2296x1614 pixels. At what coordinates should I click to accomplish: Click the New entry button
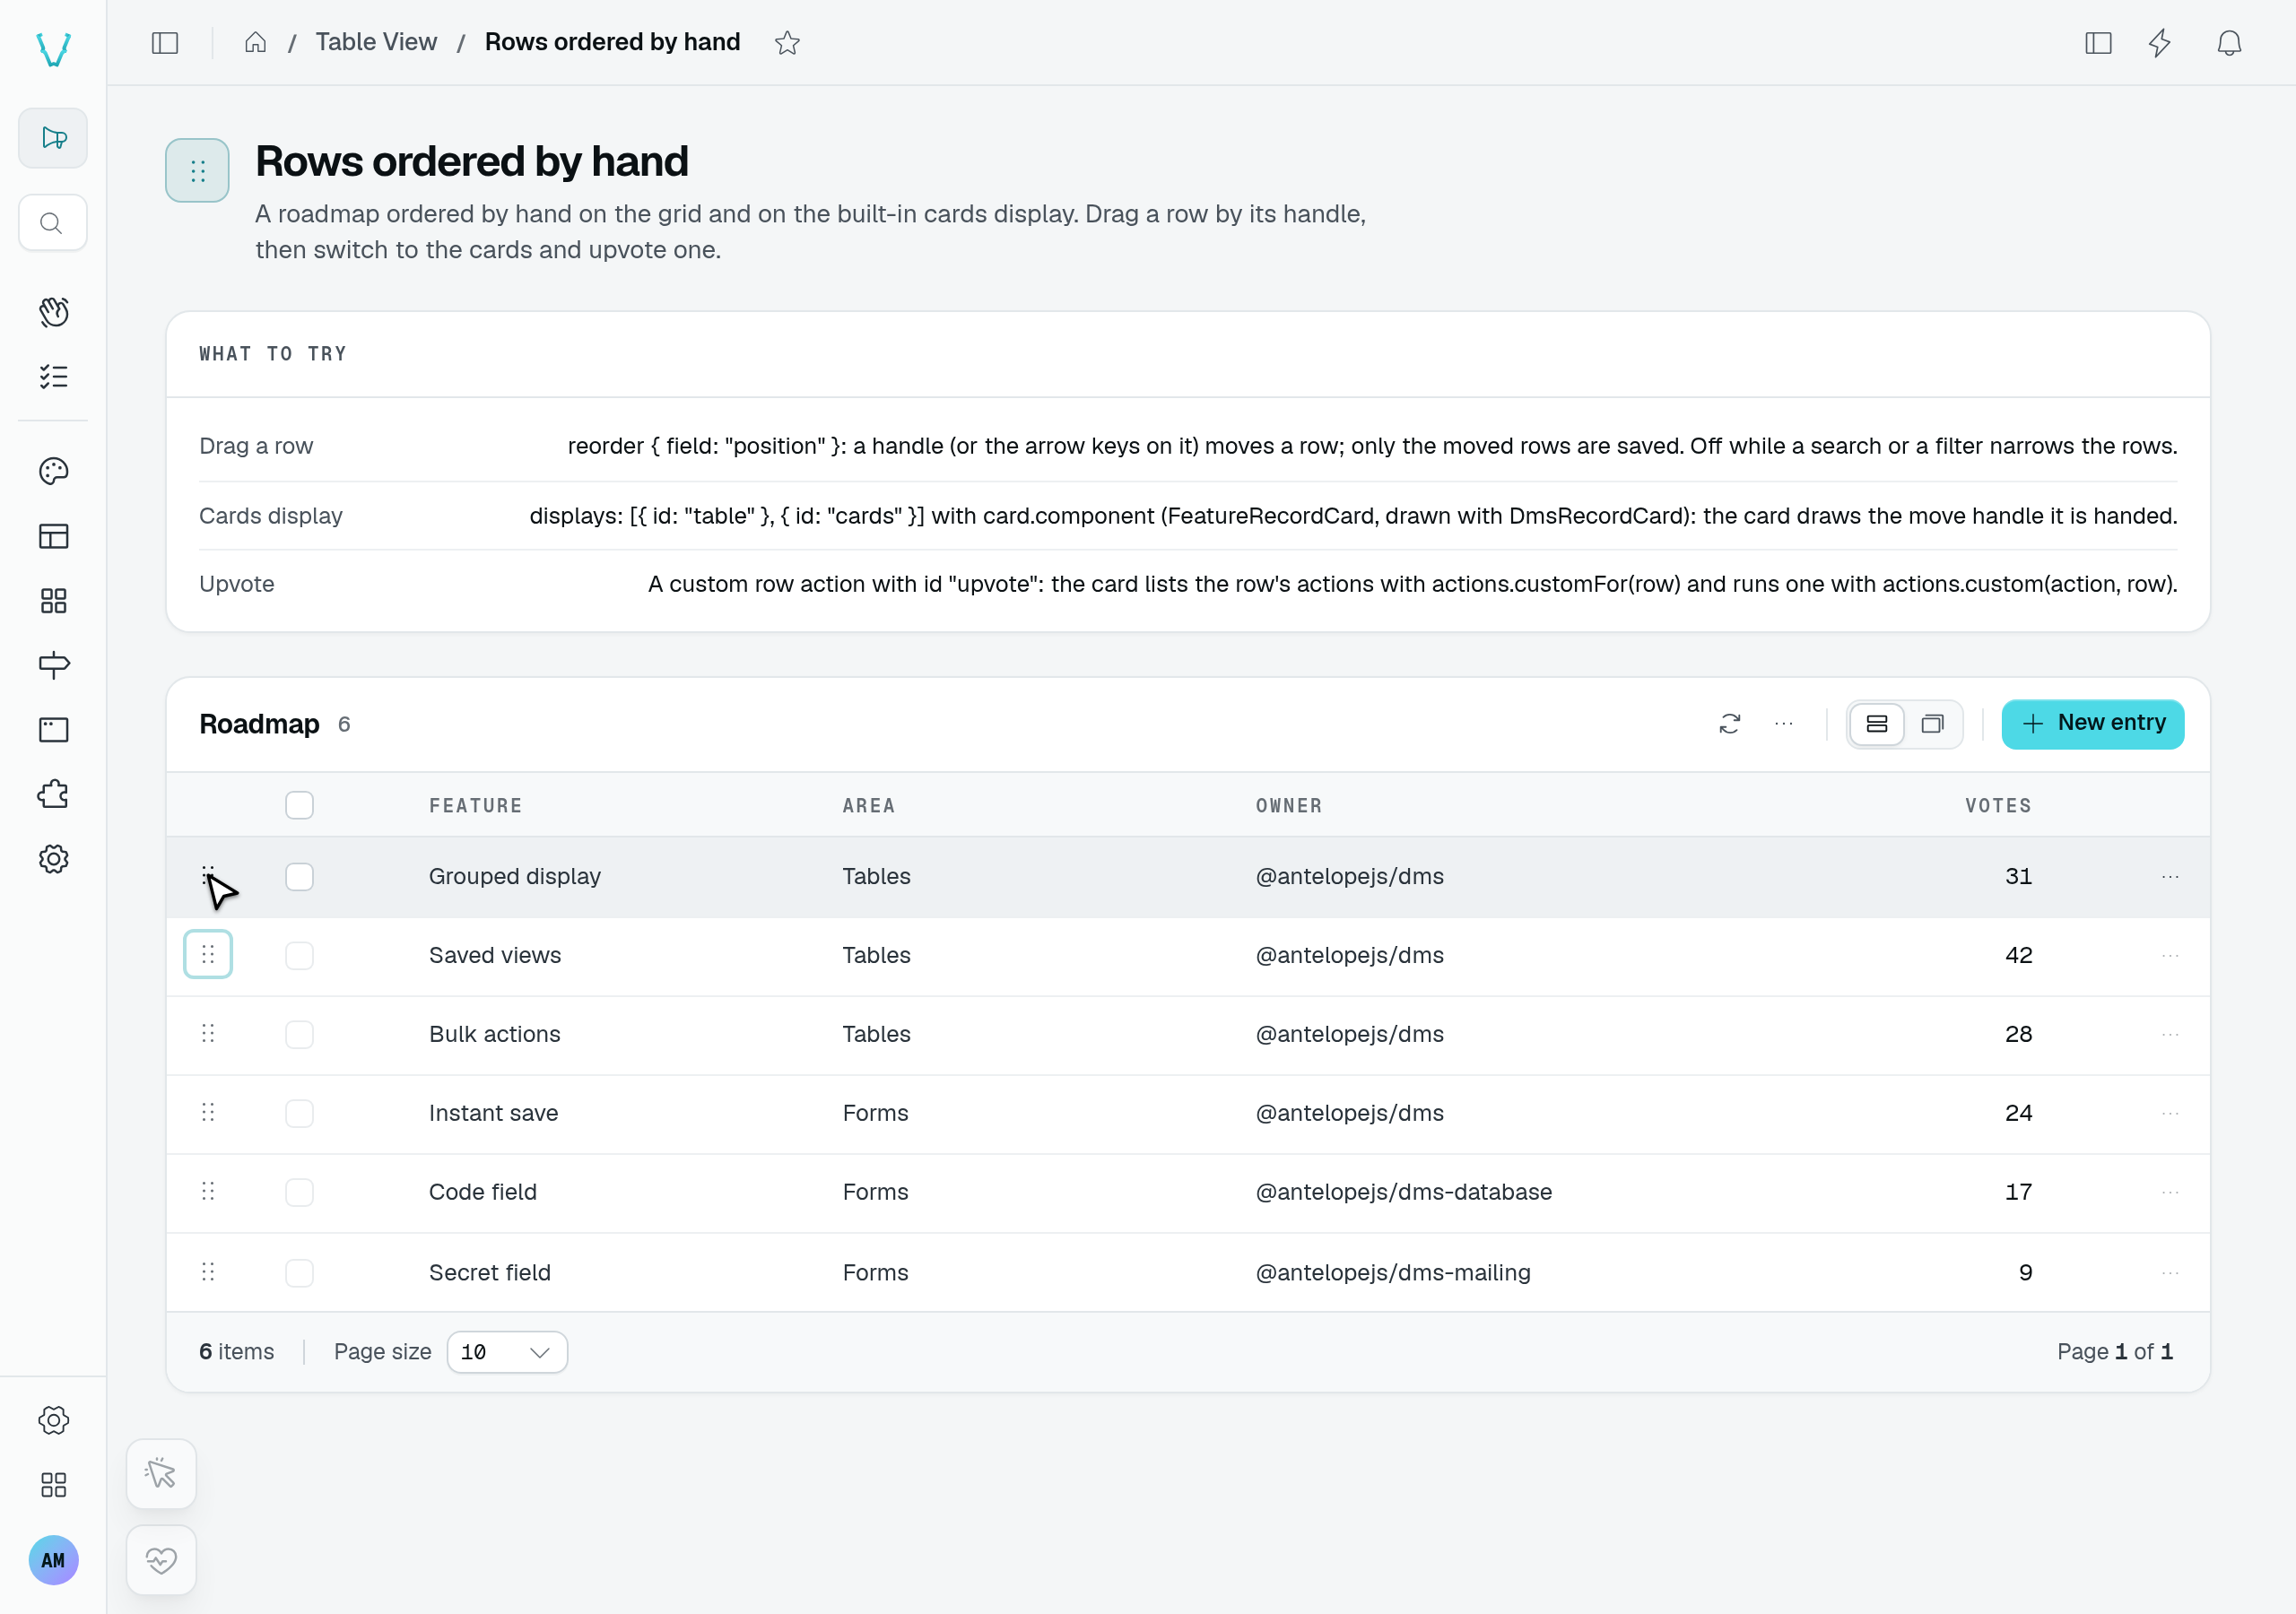tap(2092, 723)
